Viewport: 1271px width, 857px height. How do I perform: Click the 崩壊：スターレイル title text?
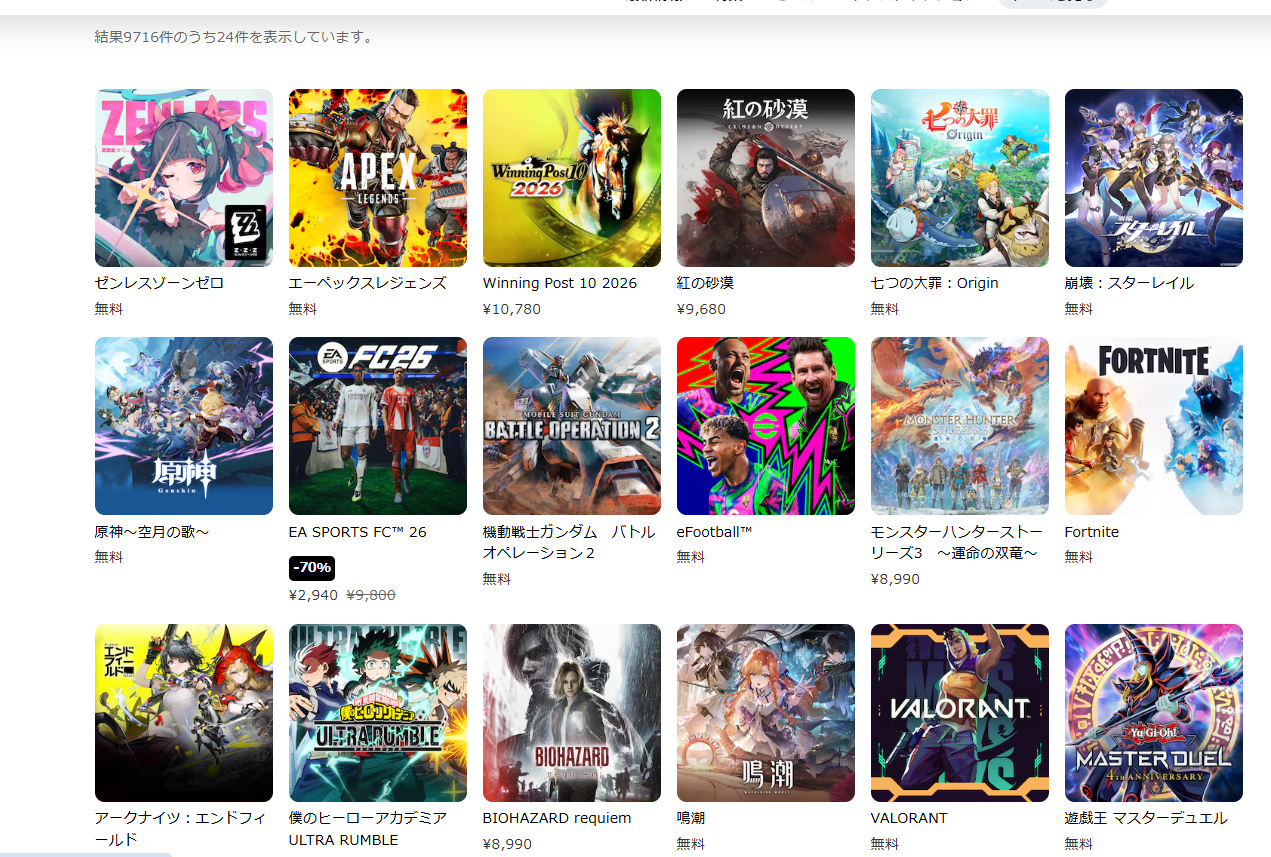coord(1129,283)
